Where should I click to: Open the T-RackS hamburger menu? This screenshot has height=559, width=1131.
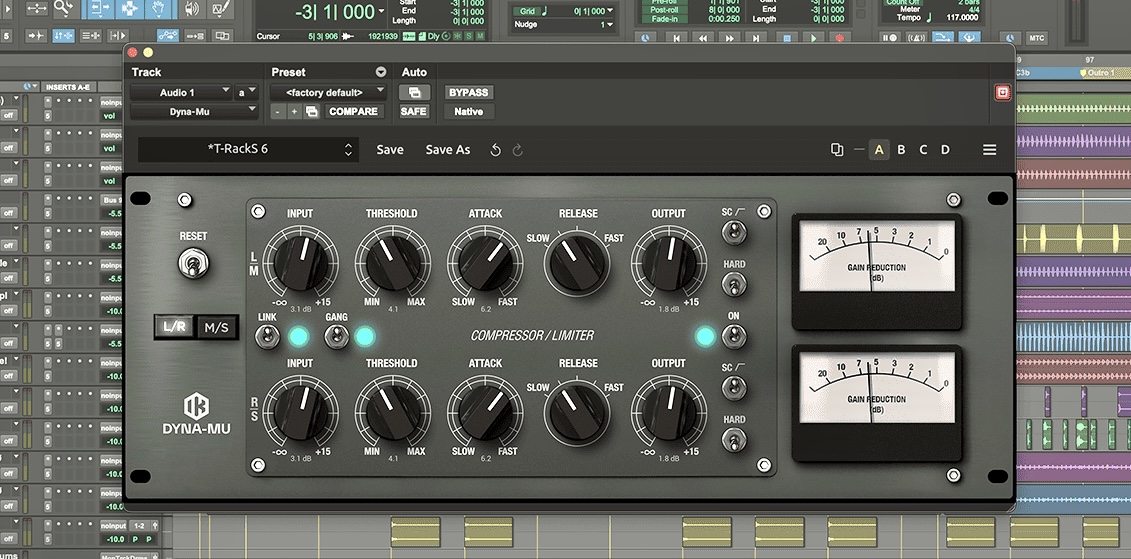[990, 150]
